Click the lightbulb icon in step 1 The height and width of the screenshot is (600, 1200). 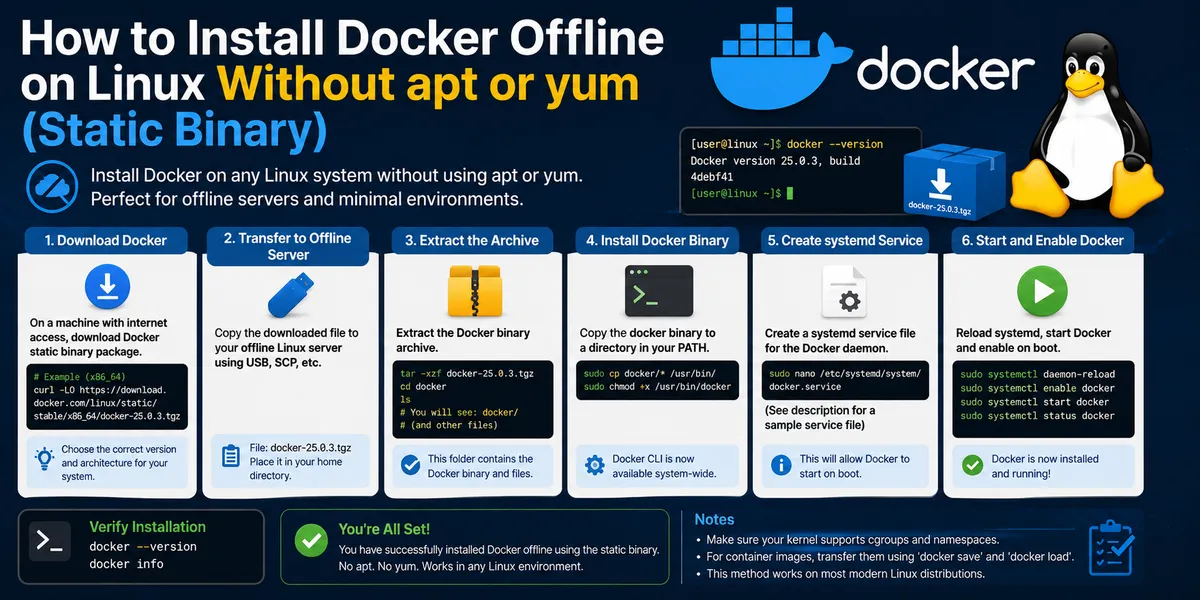click(x=44, y=460)
